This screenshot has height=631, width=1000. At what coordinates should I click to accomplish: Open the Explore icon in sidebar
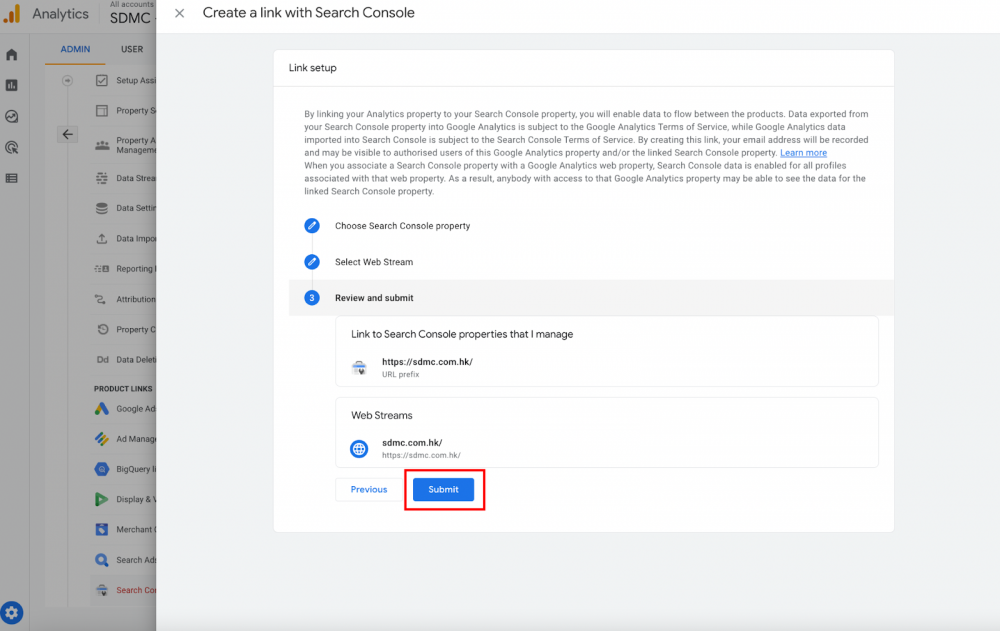tap(11, 116)
